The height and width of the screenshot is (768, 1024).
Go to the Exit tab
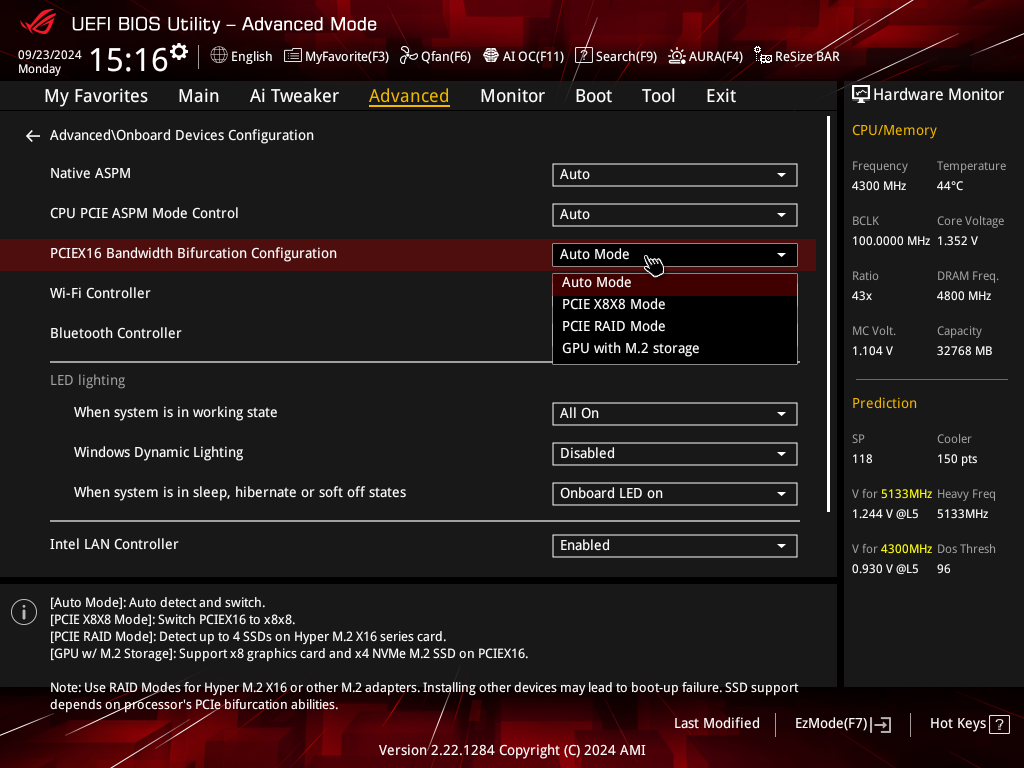point(721,96)
